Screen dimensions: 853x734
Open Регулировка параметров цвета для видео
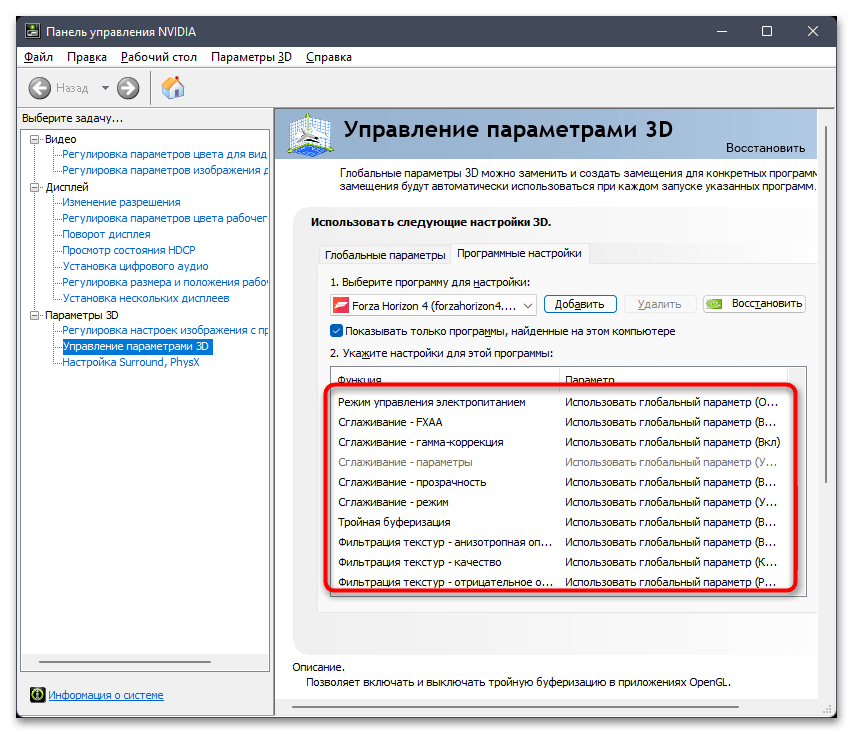pos(164,155)
